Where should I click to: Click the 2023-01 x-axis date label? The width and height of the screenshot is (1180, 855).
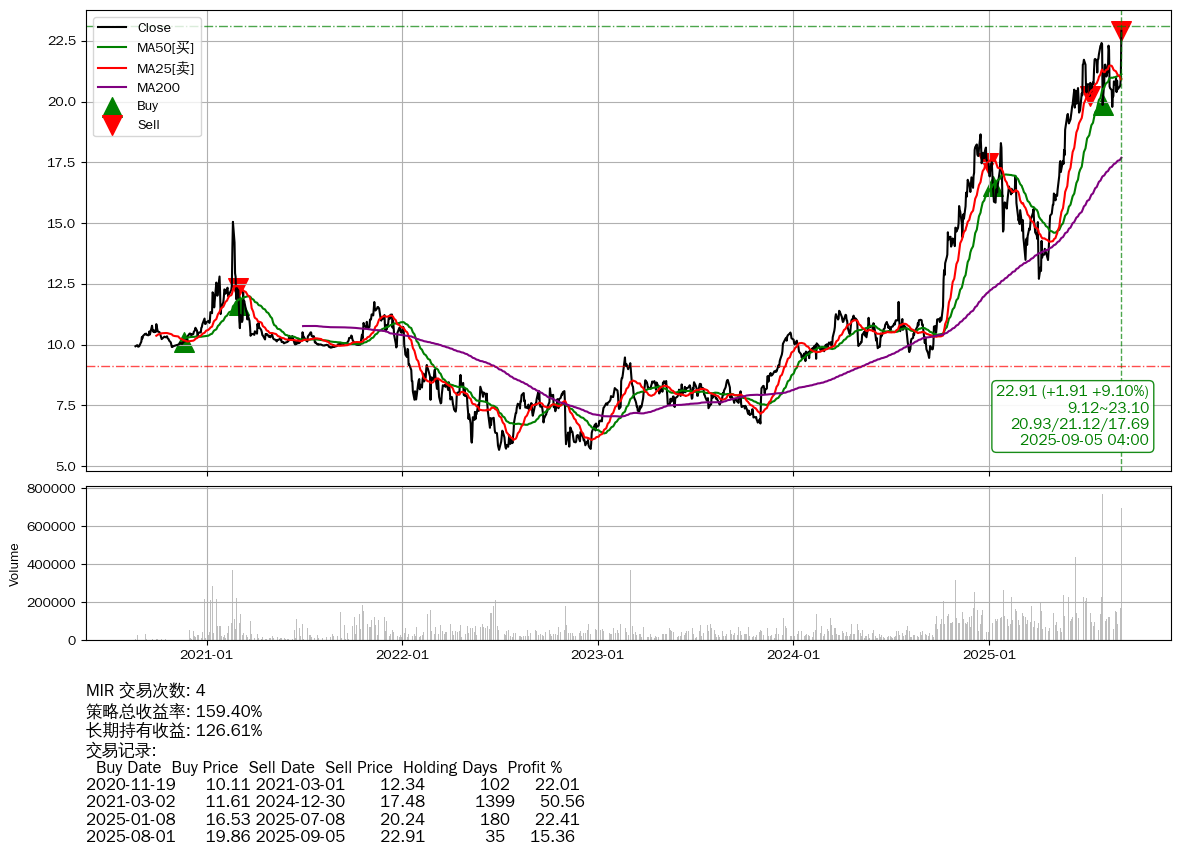pyautogui.click(x=597, y=656)
